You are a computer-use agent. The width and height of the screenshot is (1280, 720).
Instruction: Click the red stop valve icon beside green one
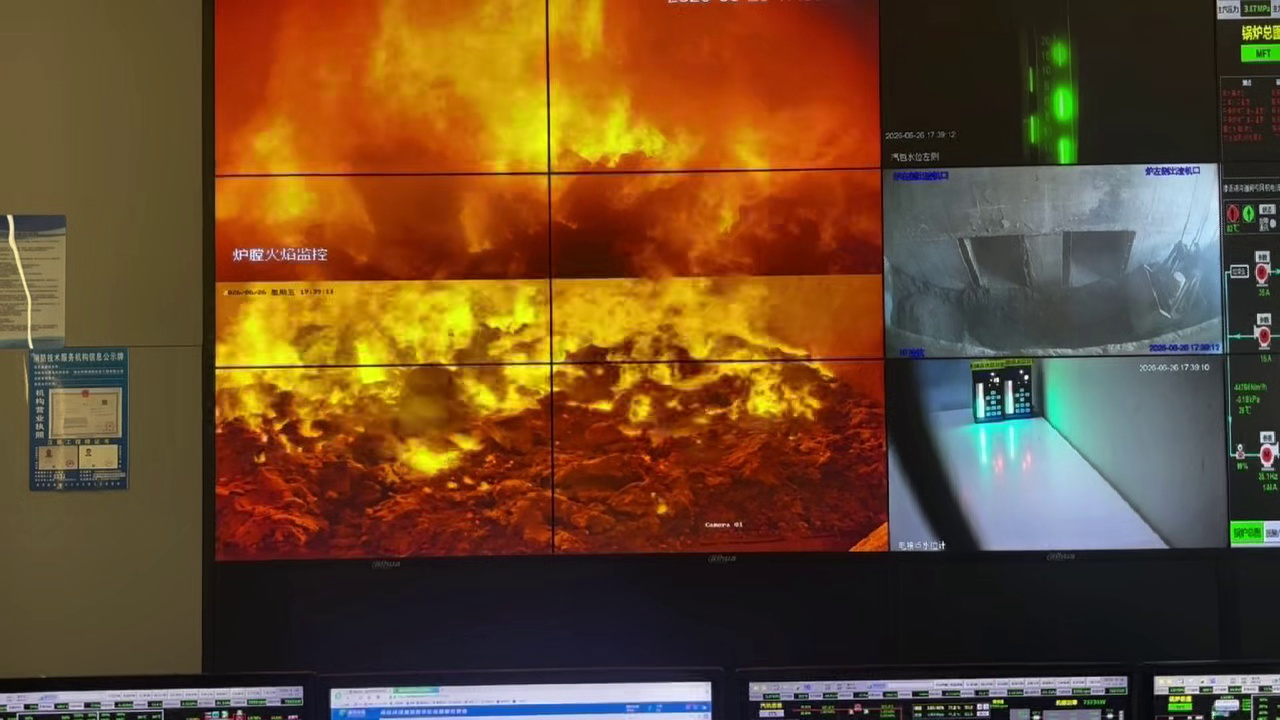point(1233,213)
